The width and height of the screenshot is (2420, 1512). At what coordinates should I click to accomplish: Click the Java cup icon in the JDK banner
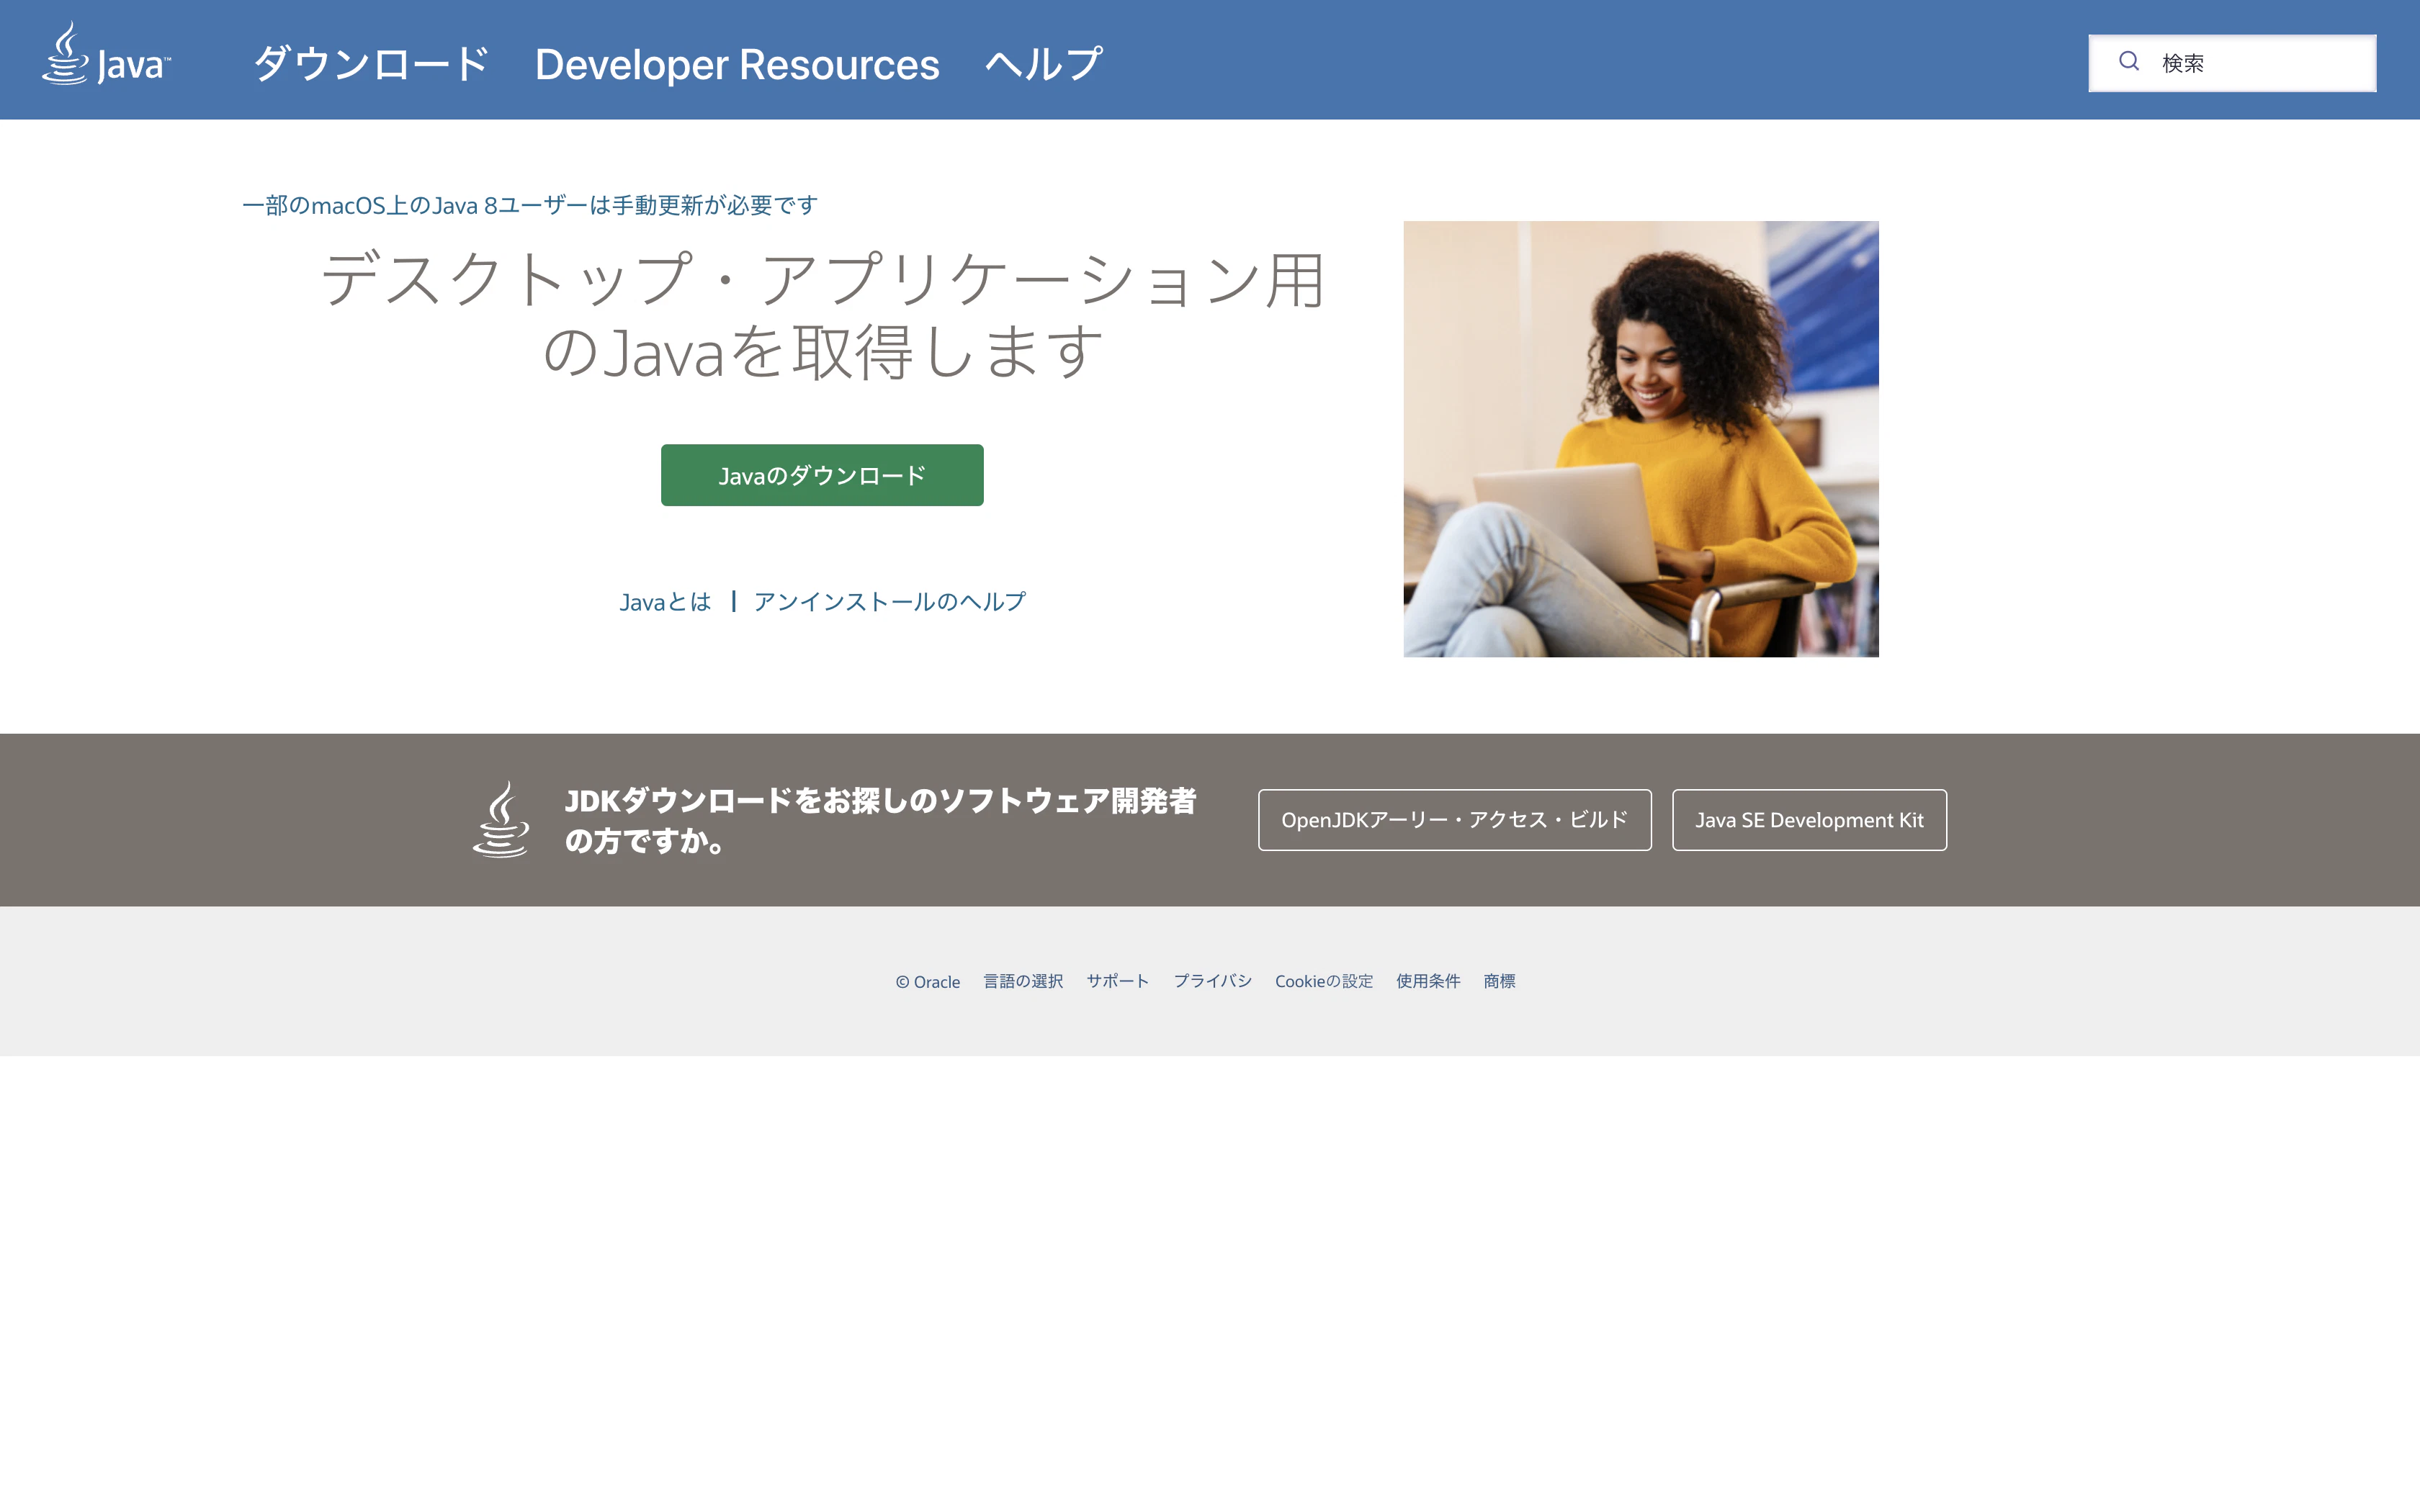[x=501, y=819]
